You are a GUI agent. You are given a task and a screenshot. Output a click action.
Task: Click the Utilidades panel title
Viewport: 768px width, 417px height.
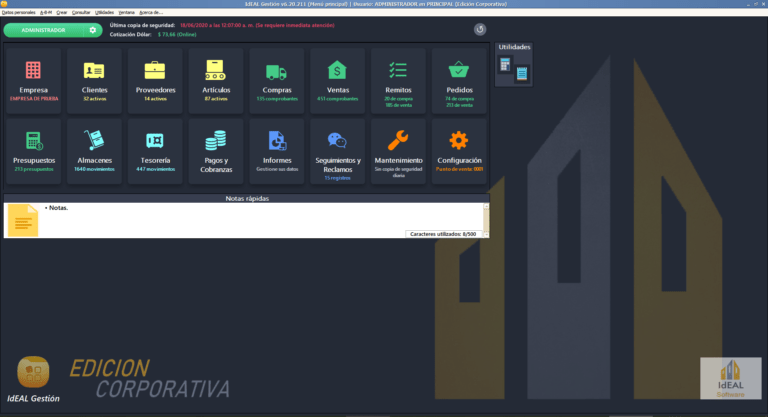(514, 47)
